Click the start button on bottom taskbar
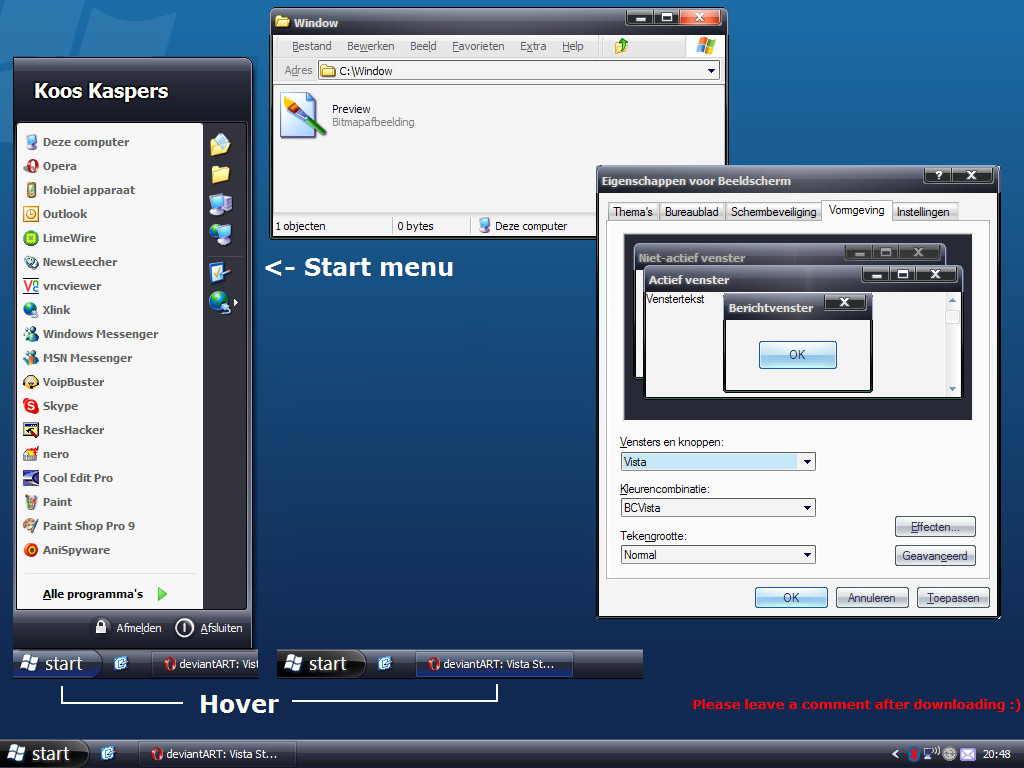 [x=43, y=754]
